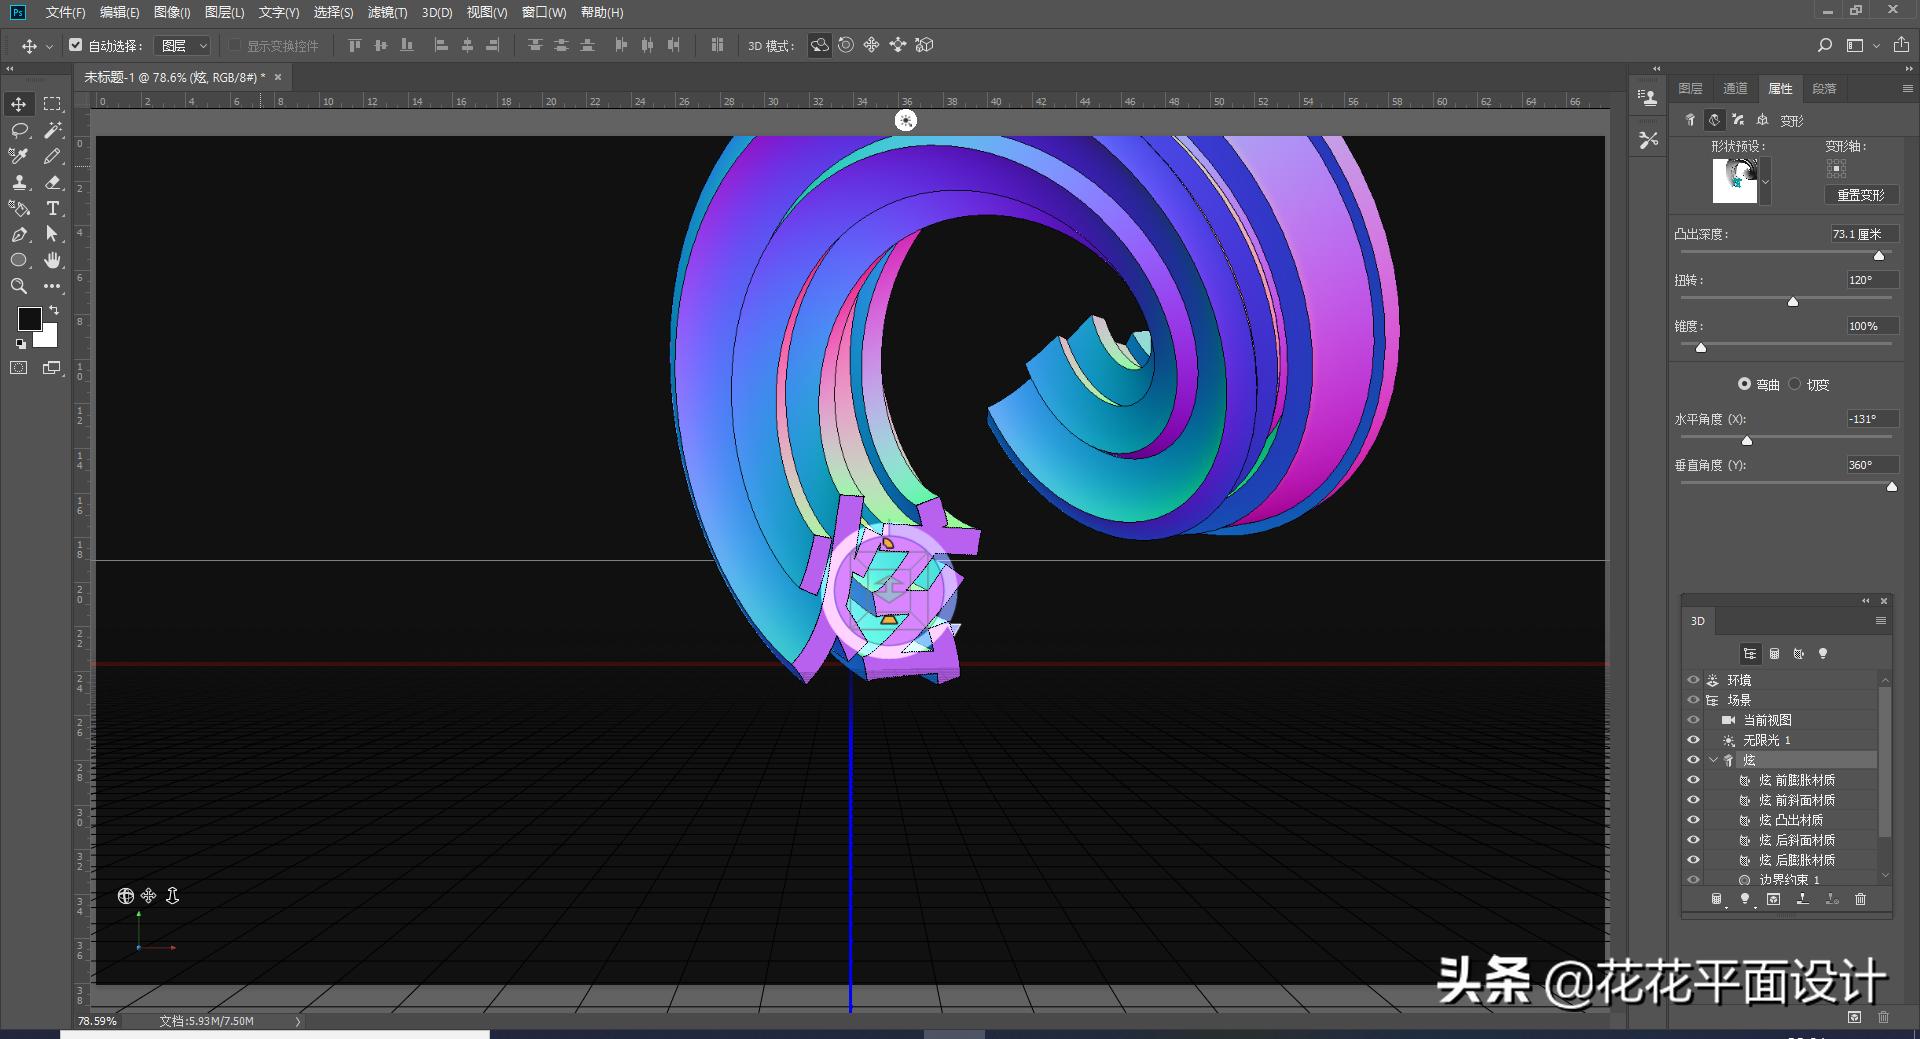Activate the Hand tool
1920x1039 pixels.
(x=53, y=260)
